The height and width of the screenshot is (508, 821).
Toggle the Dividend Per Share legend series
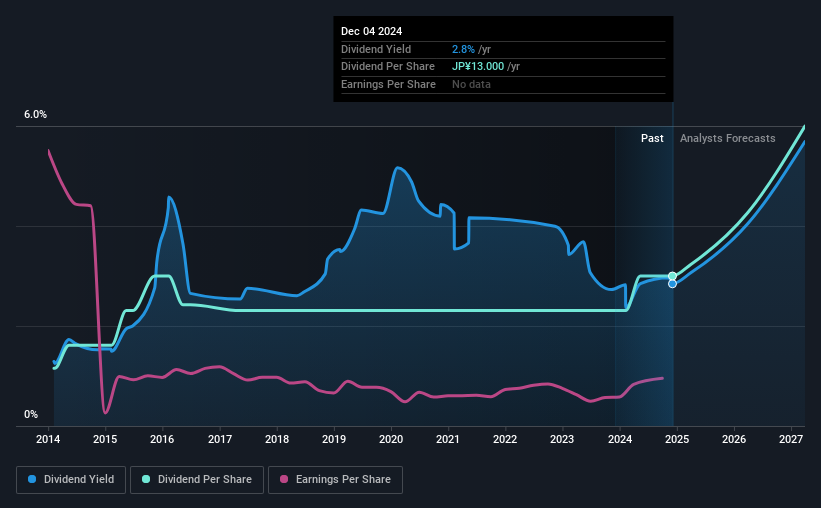(202, 480)
